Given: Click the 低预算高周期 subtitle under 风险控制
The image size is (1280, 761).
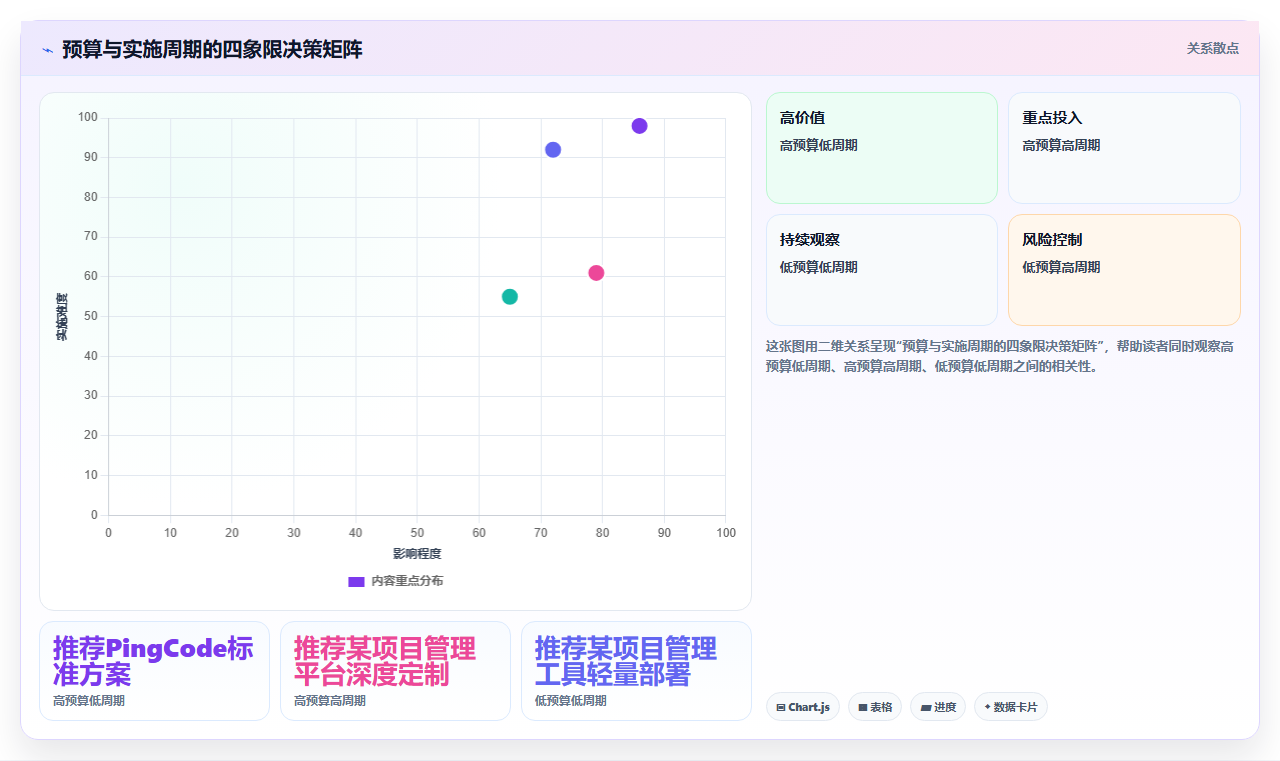Looking at the screenshot, I should point(1061,268).
